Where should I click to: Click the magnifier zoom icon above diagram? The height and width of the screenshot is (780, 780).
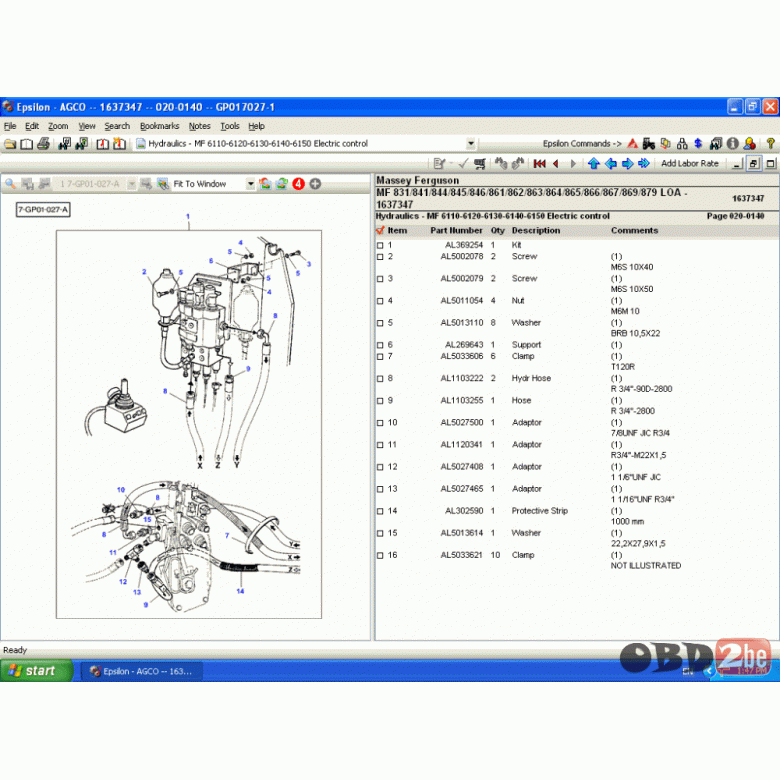click(x=10, y=184)
